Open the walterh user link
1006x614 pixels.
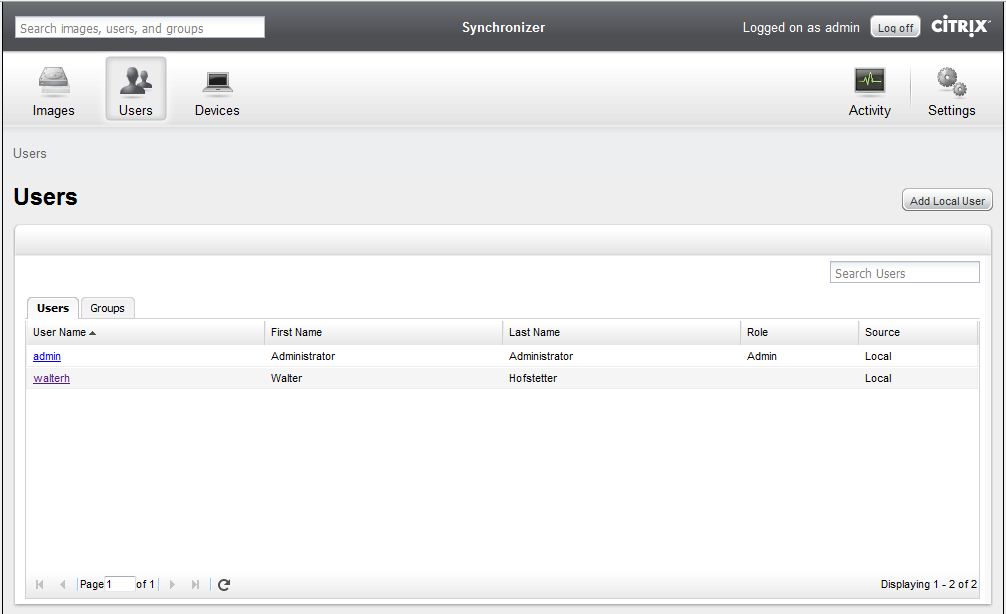51,378
